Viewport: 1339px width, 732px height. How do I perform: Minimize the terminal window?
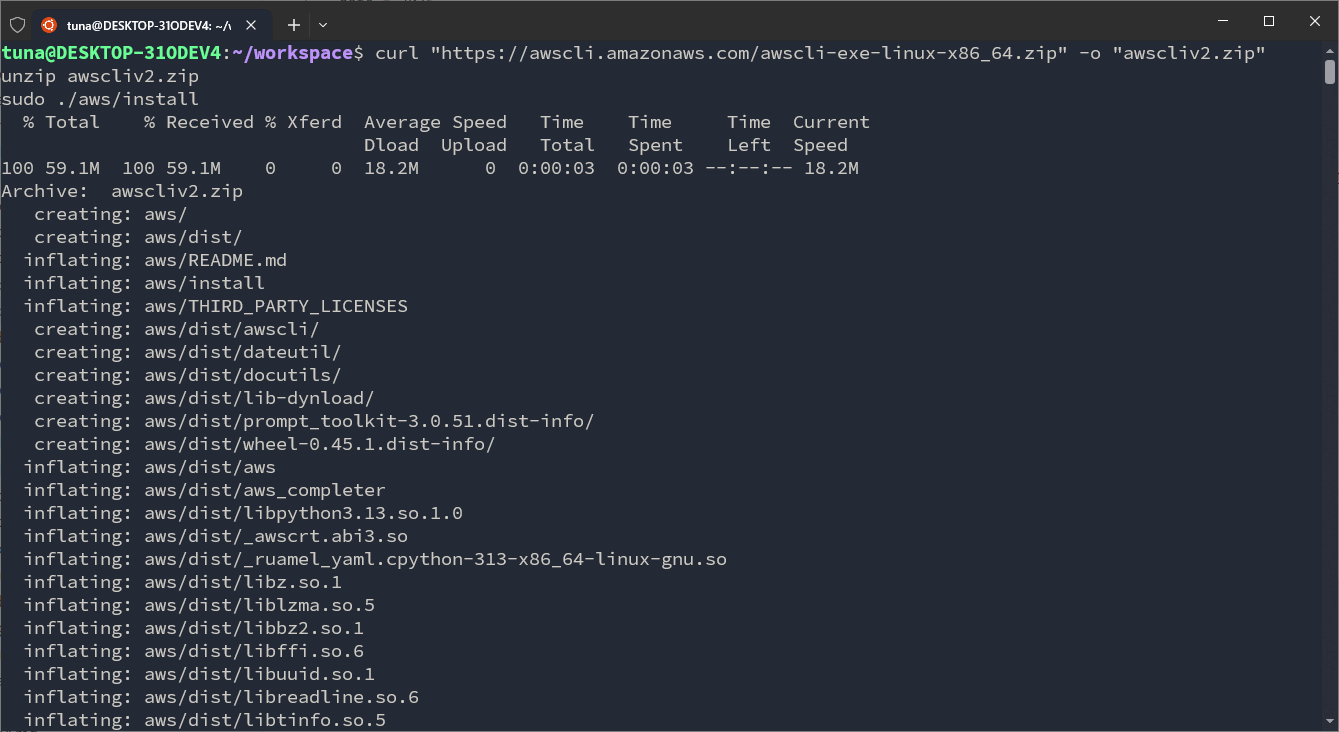[x=1223, y=21]
